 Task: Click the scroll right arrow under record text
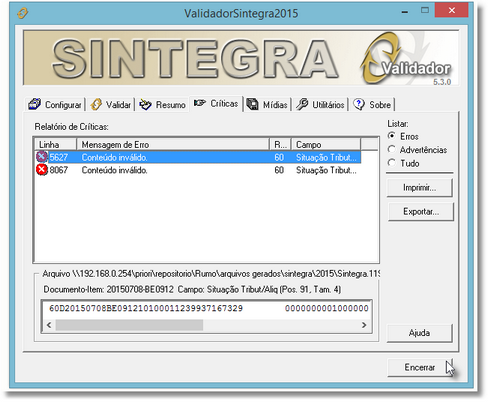364,325
